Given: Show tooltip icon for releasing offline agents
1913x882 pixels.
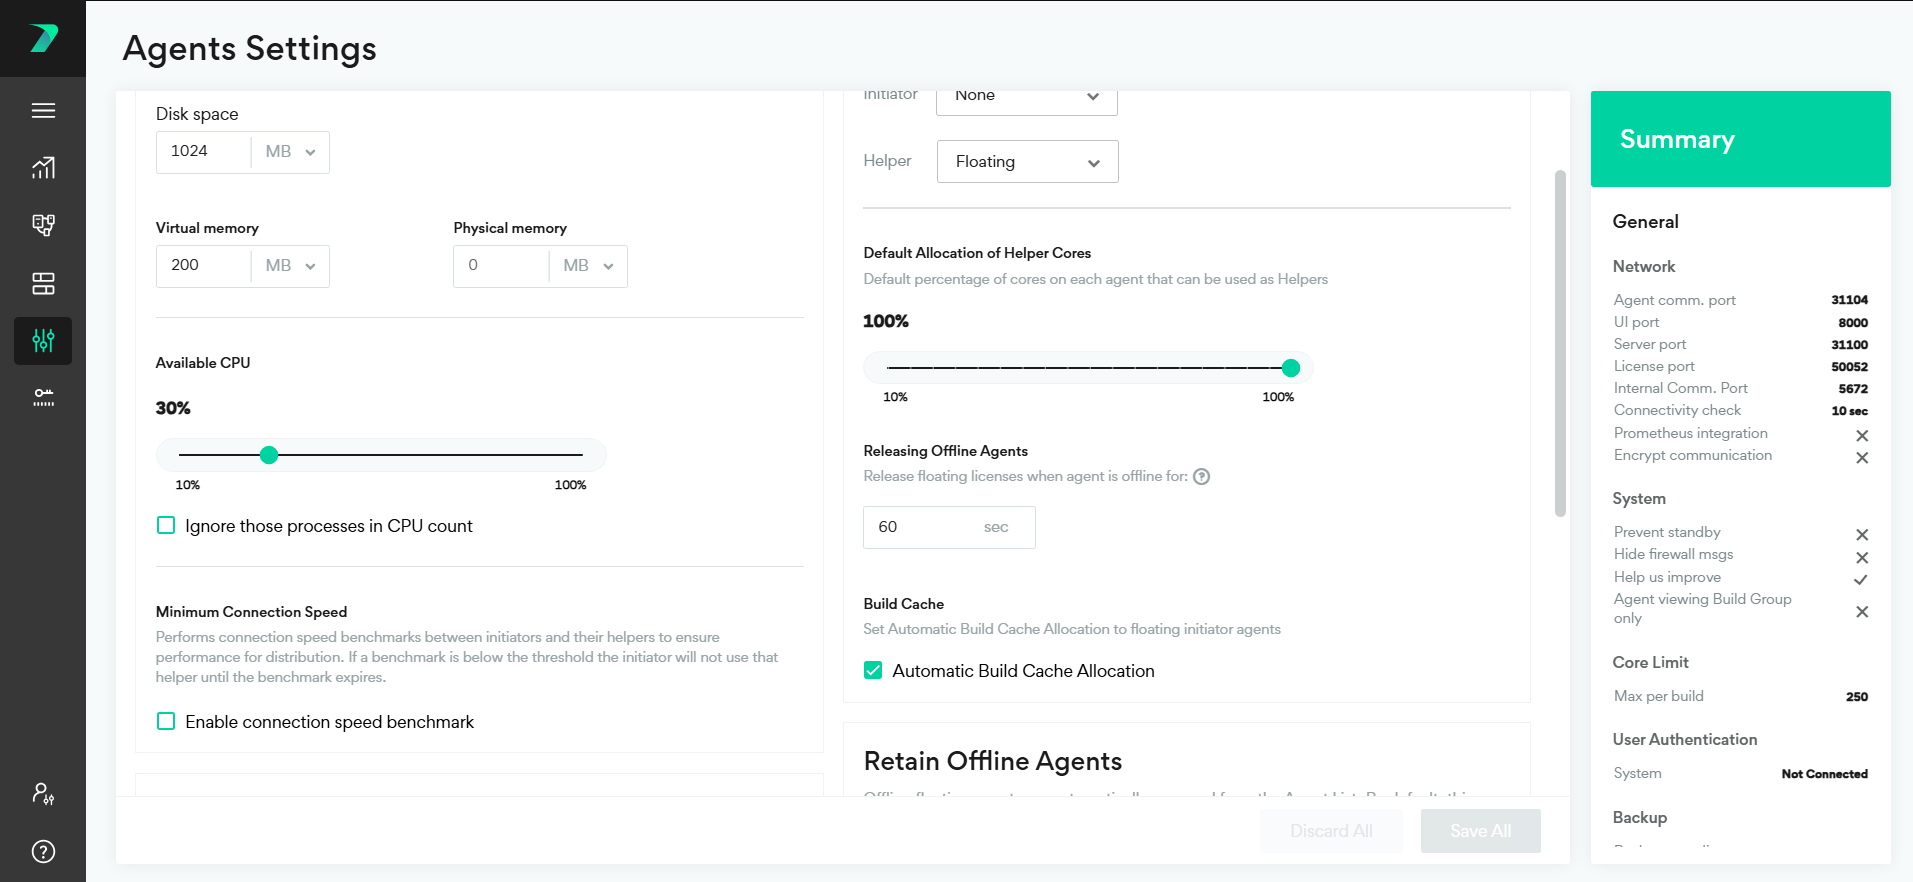Looking at the screenshot, I should pyautogui.click(x=1202, y=477).
